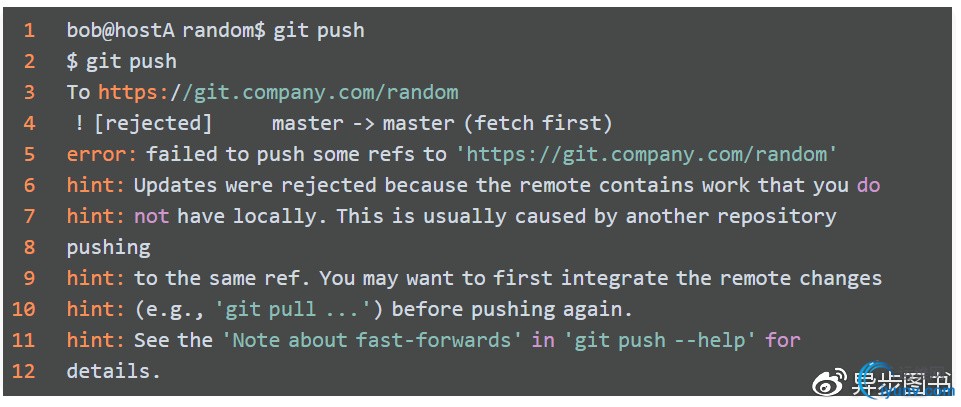
Task: Click the quoted repository URL in the error line
Action: point(647,155)
